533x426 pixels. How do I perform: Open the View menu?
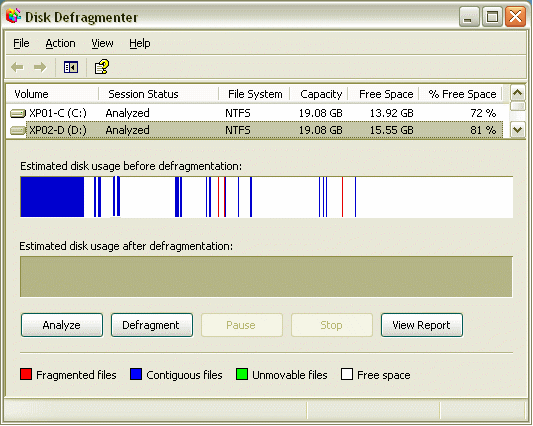pos(102,44)
